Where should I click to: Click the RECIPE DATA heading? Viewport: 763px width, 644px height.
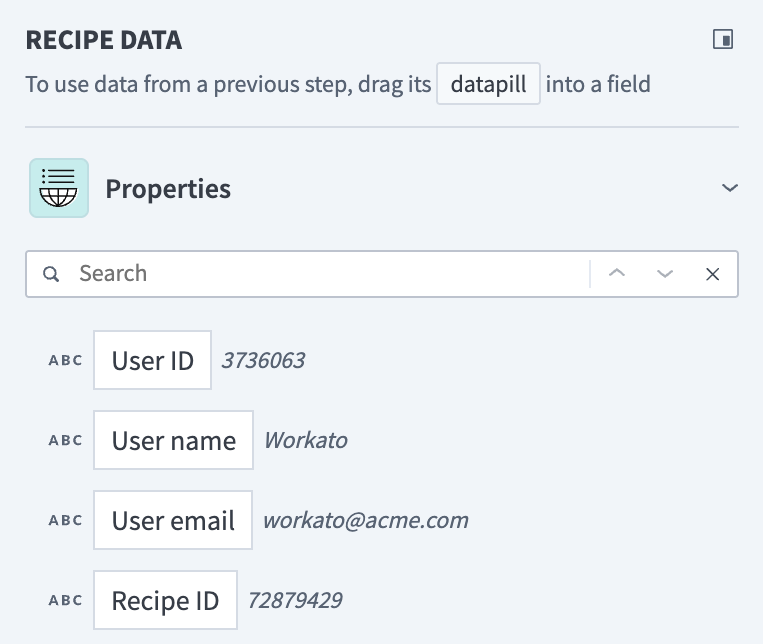coord(104,40)
